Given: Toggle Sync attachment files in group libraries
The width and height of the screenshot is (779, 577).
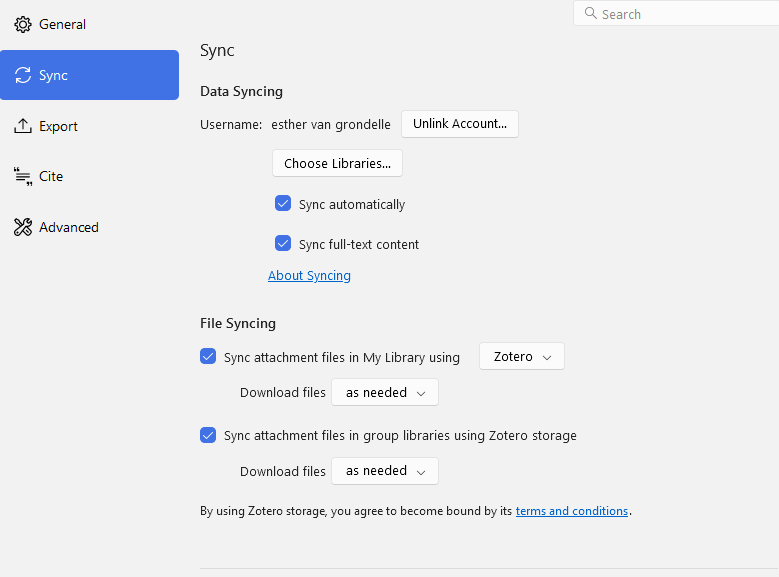Looking at the screenshot, I should click(x=208, y=435).
